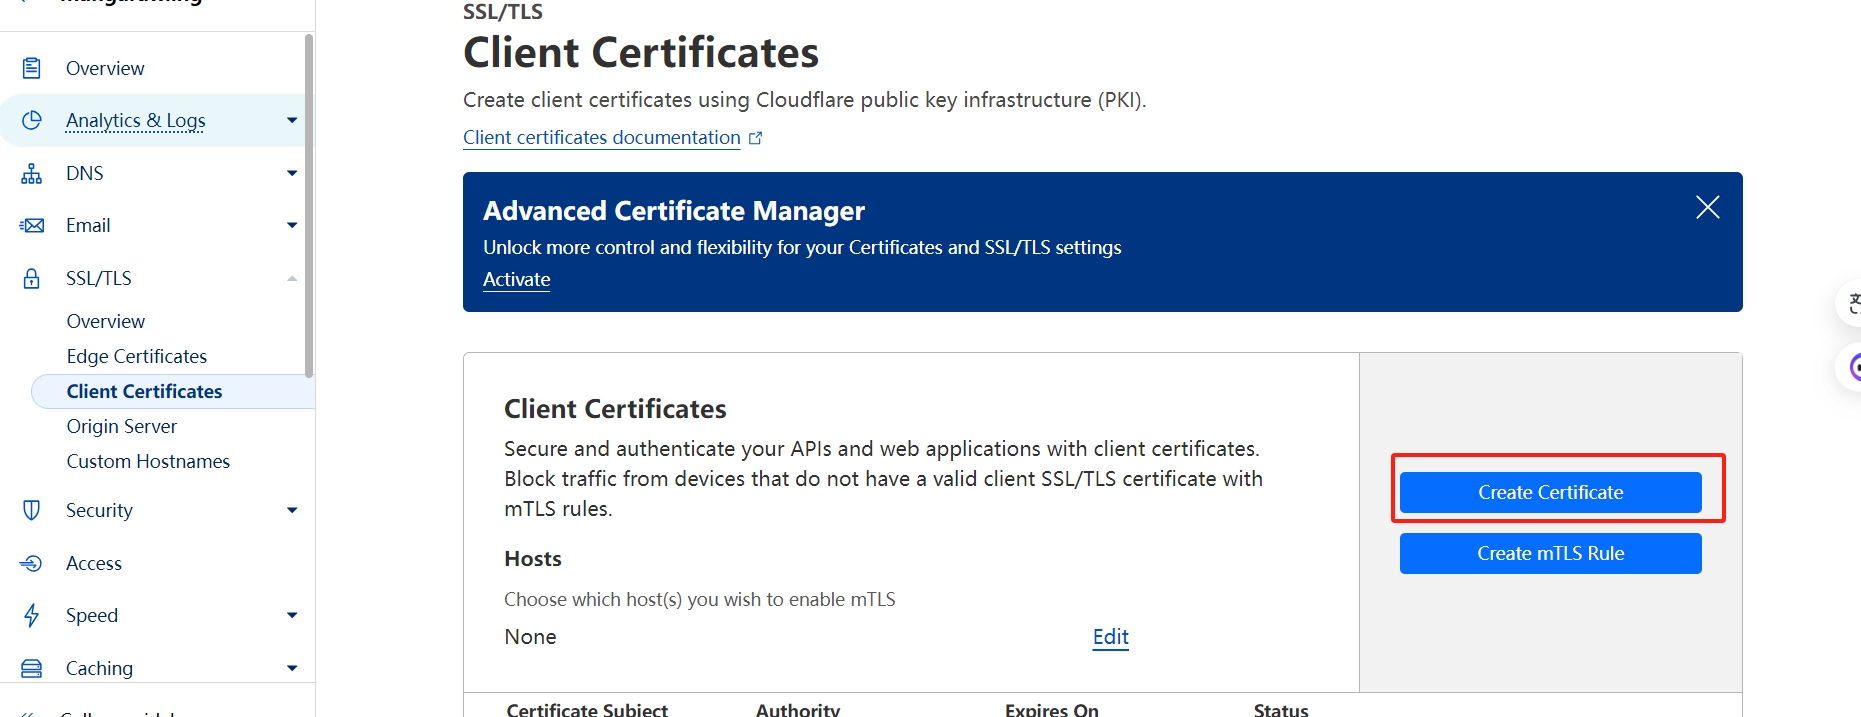Go to Origin Server page
This screenshot has width=1861, height=717.
[122, 426]
